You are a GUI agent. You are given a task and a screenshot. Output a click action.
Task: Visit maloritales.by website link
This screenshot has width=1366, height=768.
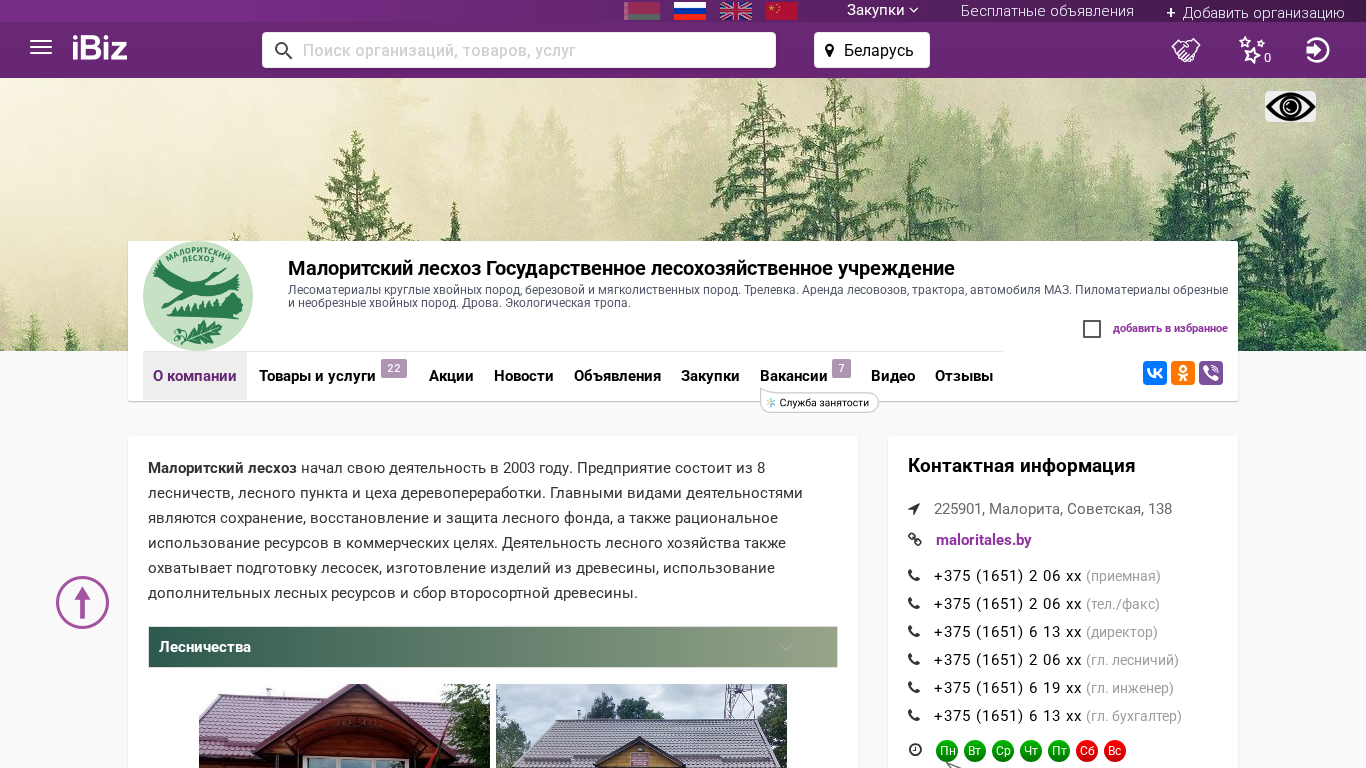984,540
